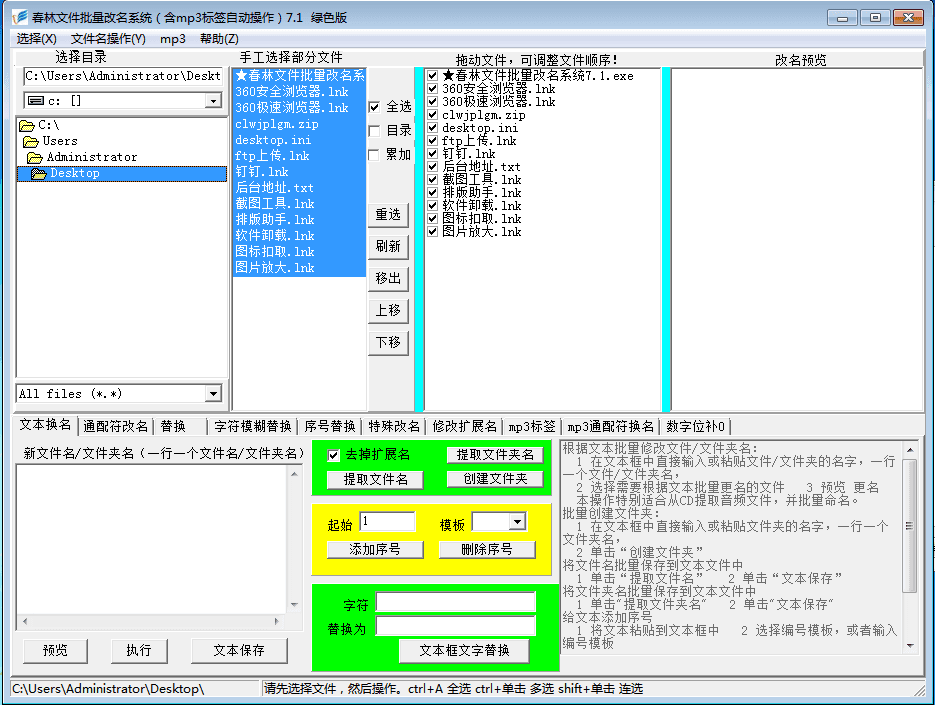The width and height of the screenshot is (935, 705).
Task: Click down arrow of help text scrollbar
Action: pos(909,645)
